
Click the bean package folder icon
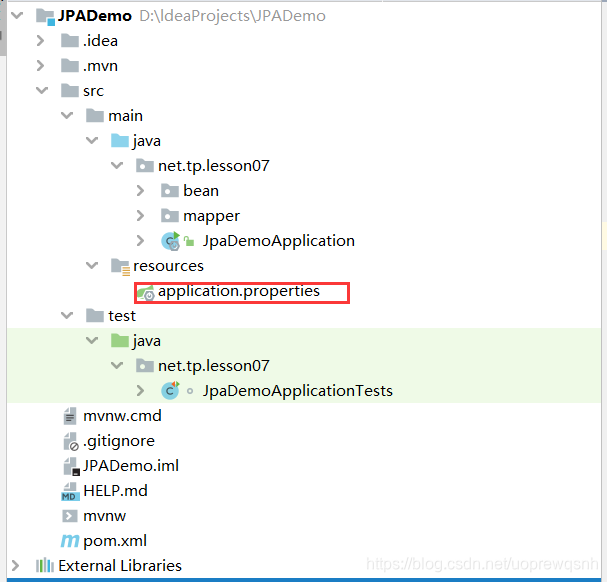(x=170, y=190)
